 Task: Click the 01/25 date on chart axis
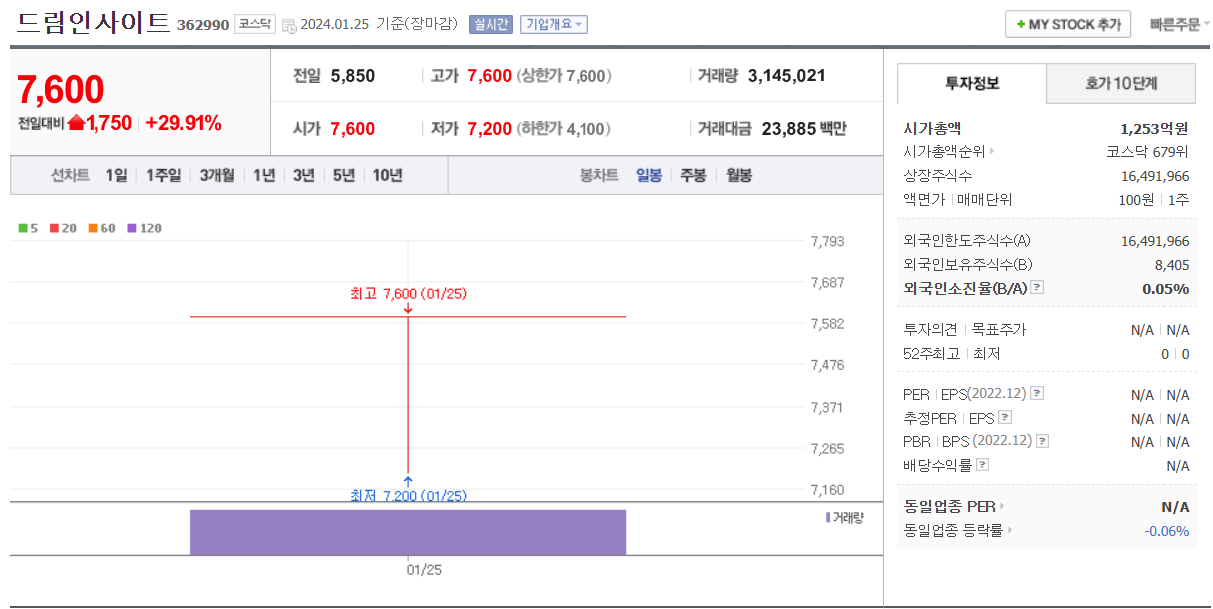coord(424,569)
